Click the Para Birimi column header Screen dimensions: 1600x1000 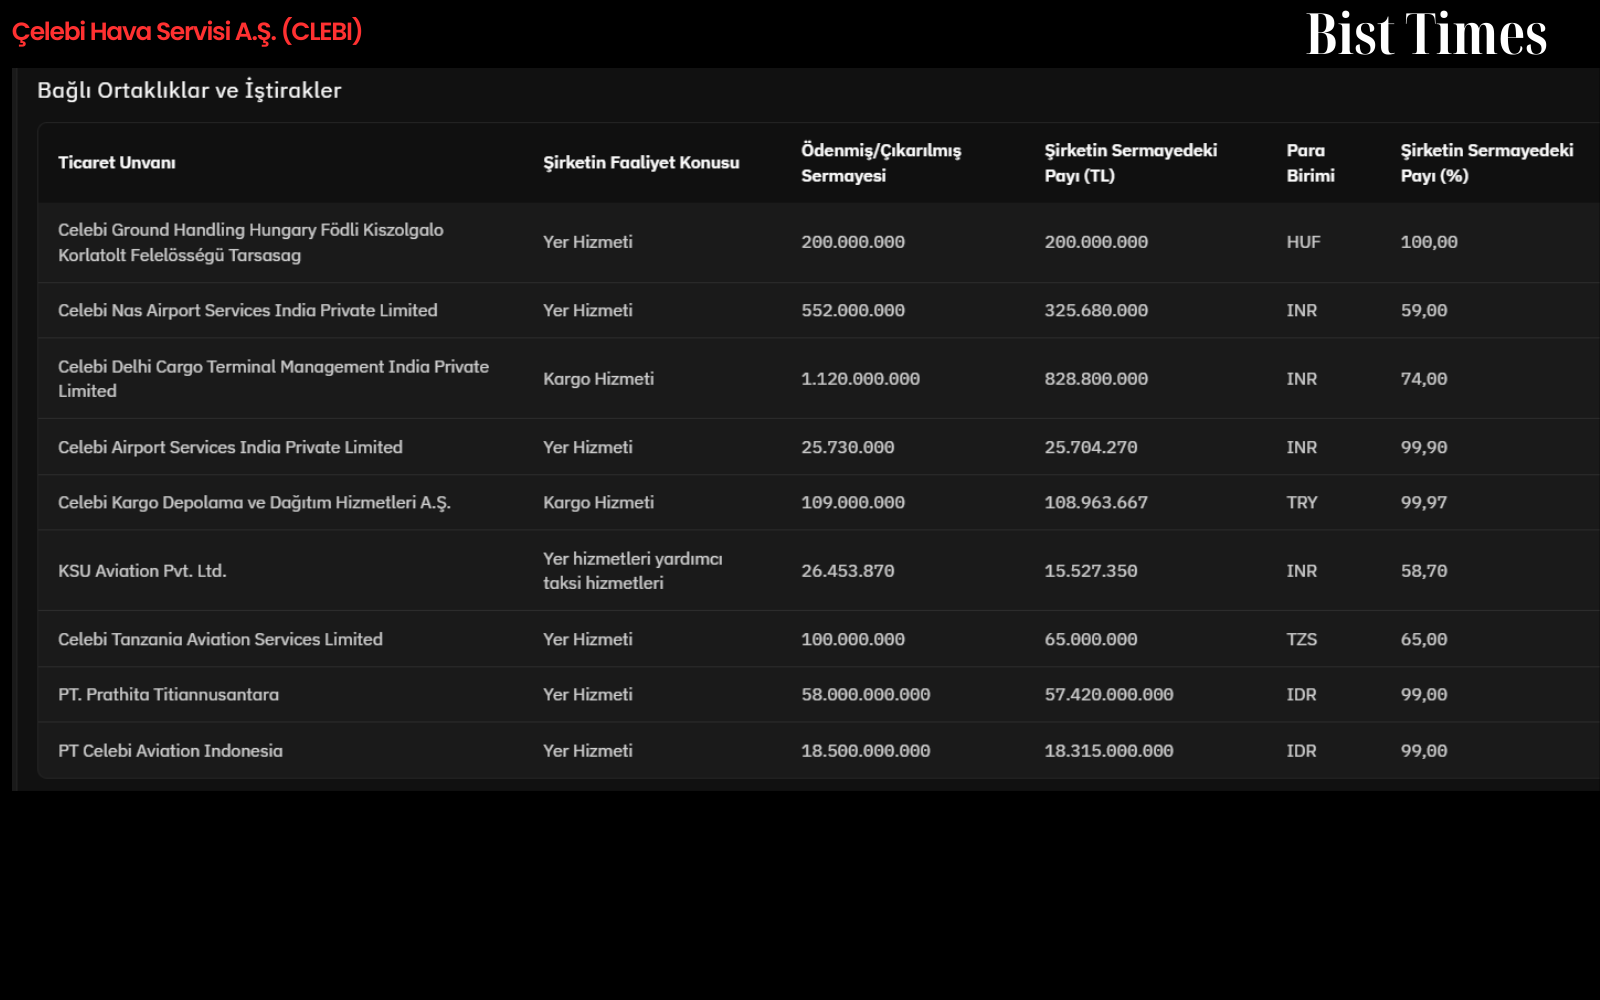[x=1310, y=163]
